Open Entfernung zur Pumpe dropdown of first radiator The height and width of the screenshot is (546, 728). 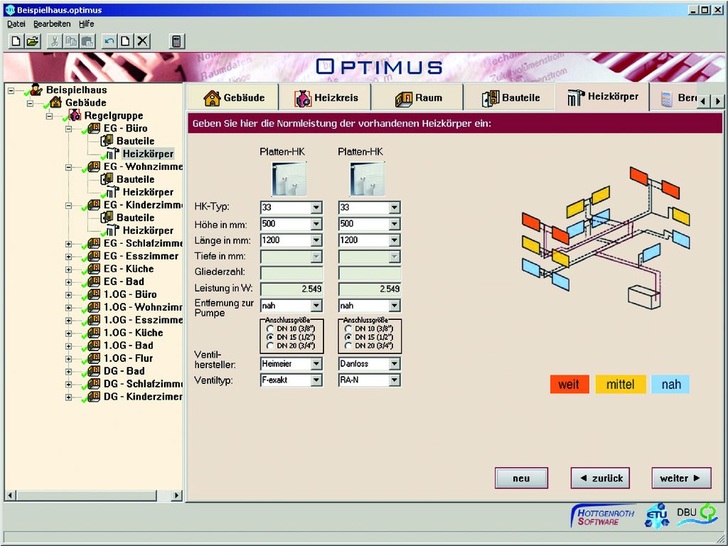click(x=316, y=306)
